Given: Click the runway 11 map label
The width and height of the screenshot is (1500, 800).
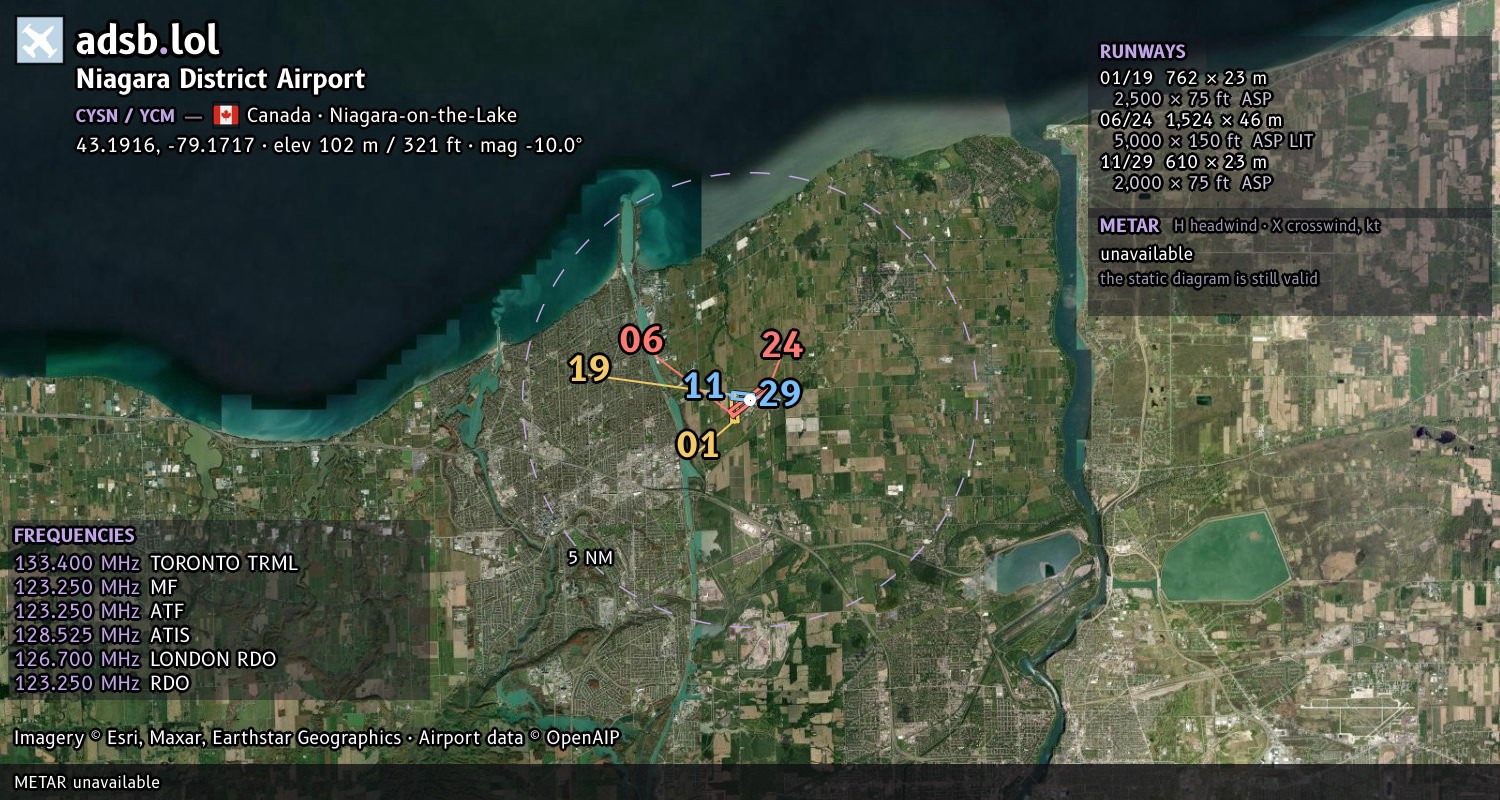Looking at the screenshot, I should 704,386.
